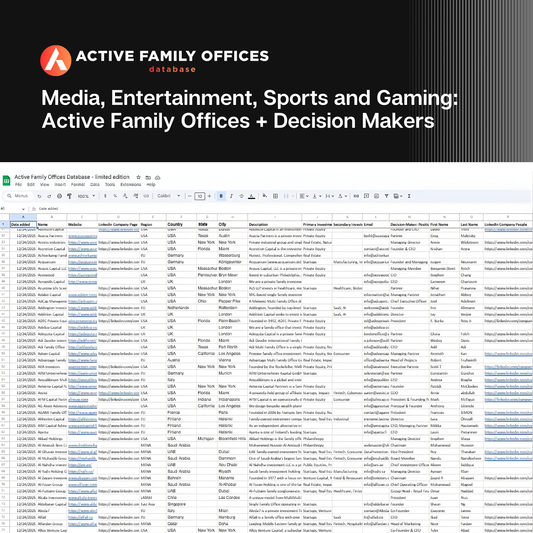Click the Google Sheets home icon
Viewport: 533px width, 533px height.
pyautogui.click(x=6, y=180)
